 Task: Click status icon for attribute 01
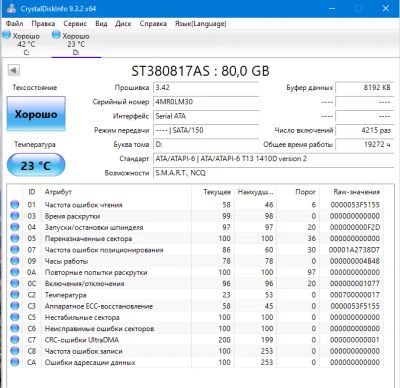coord(15,205)
